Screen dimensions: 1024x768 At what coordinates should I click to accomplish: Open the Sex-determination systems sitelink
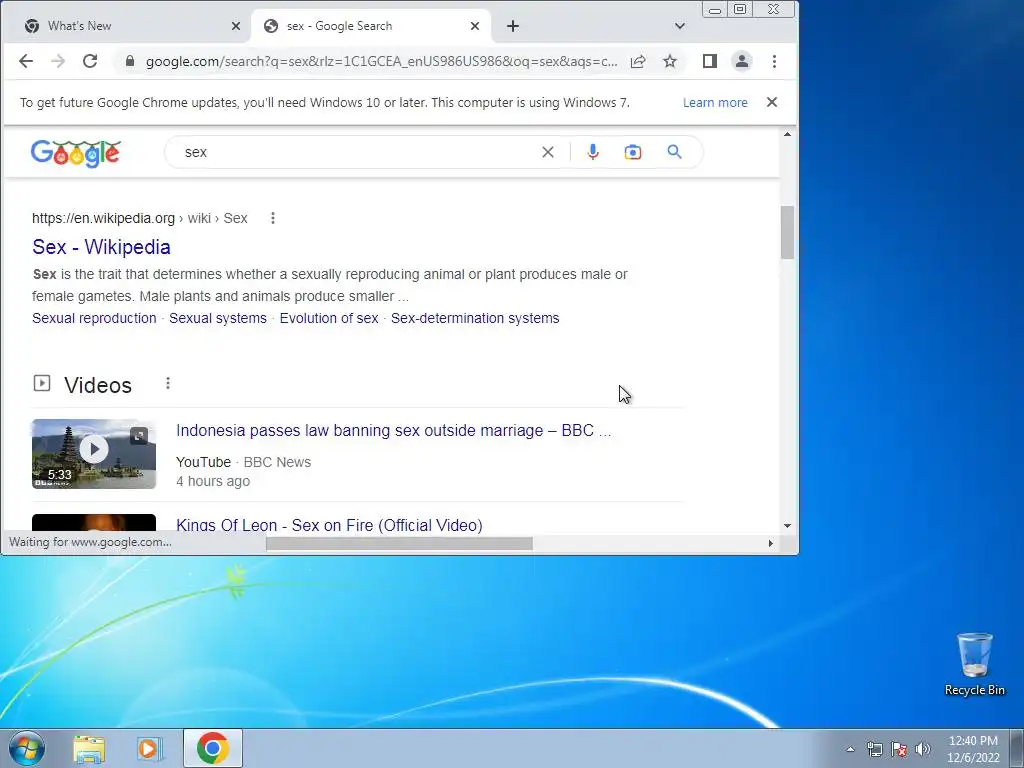click(x=475, y=318)
